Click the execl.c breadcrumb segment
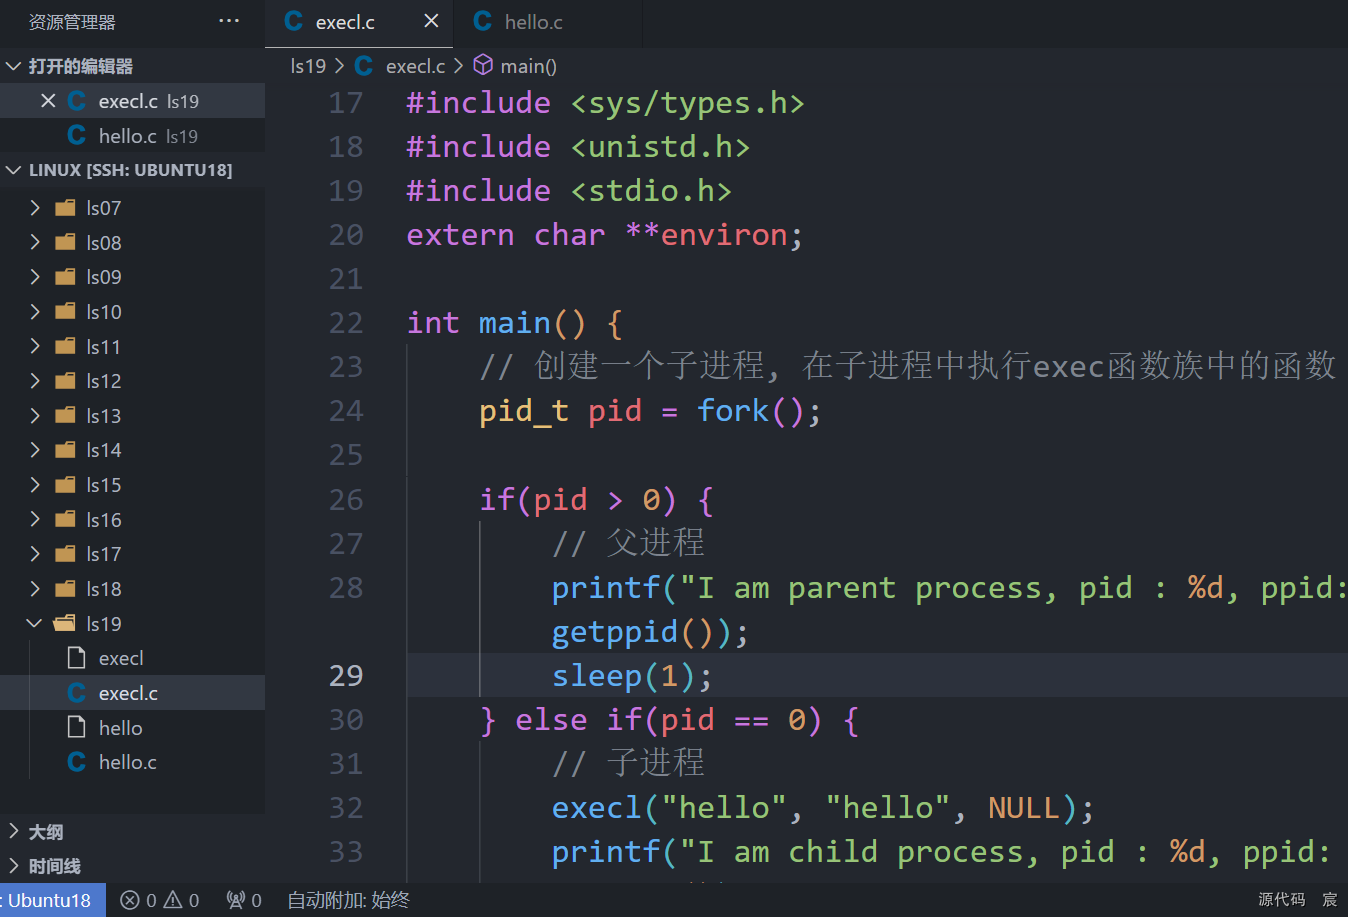 (415, 66)
